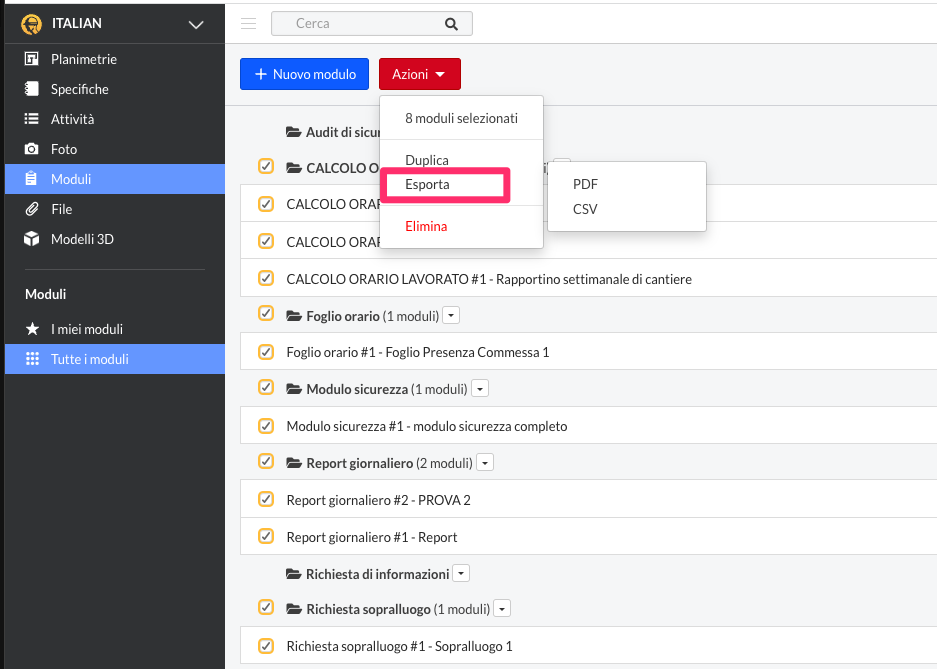Click the search magnifier icon
Viewport: 937px width, 669px height.
click(451, 24)
